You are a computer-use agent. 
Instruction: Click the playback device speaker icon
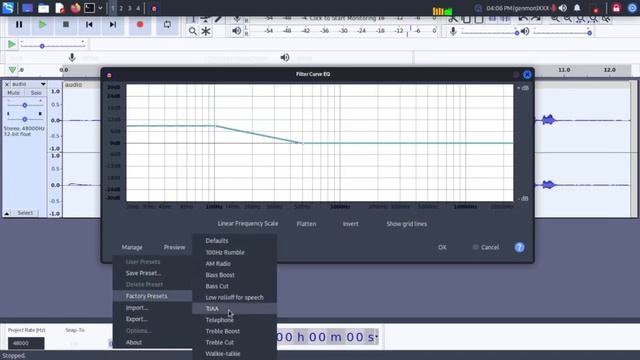click(x=285, y=58)
